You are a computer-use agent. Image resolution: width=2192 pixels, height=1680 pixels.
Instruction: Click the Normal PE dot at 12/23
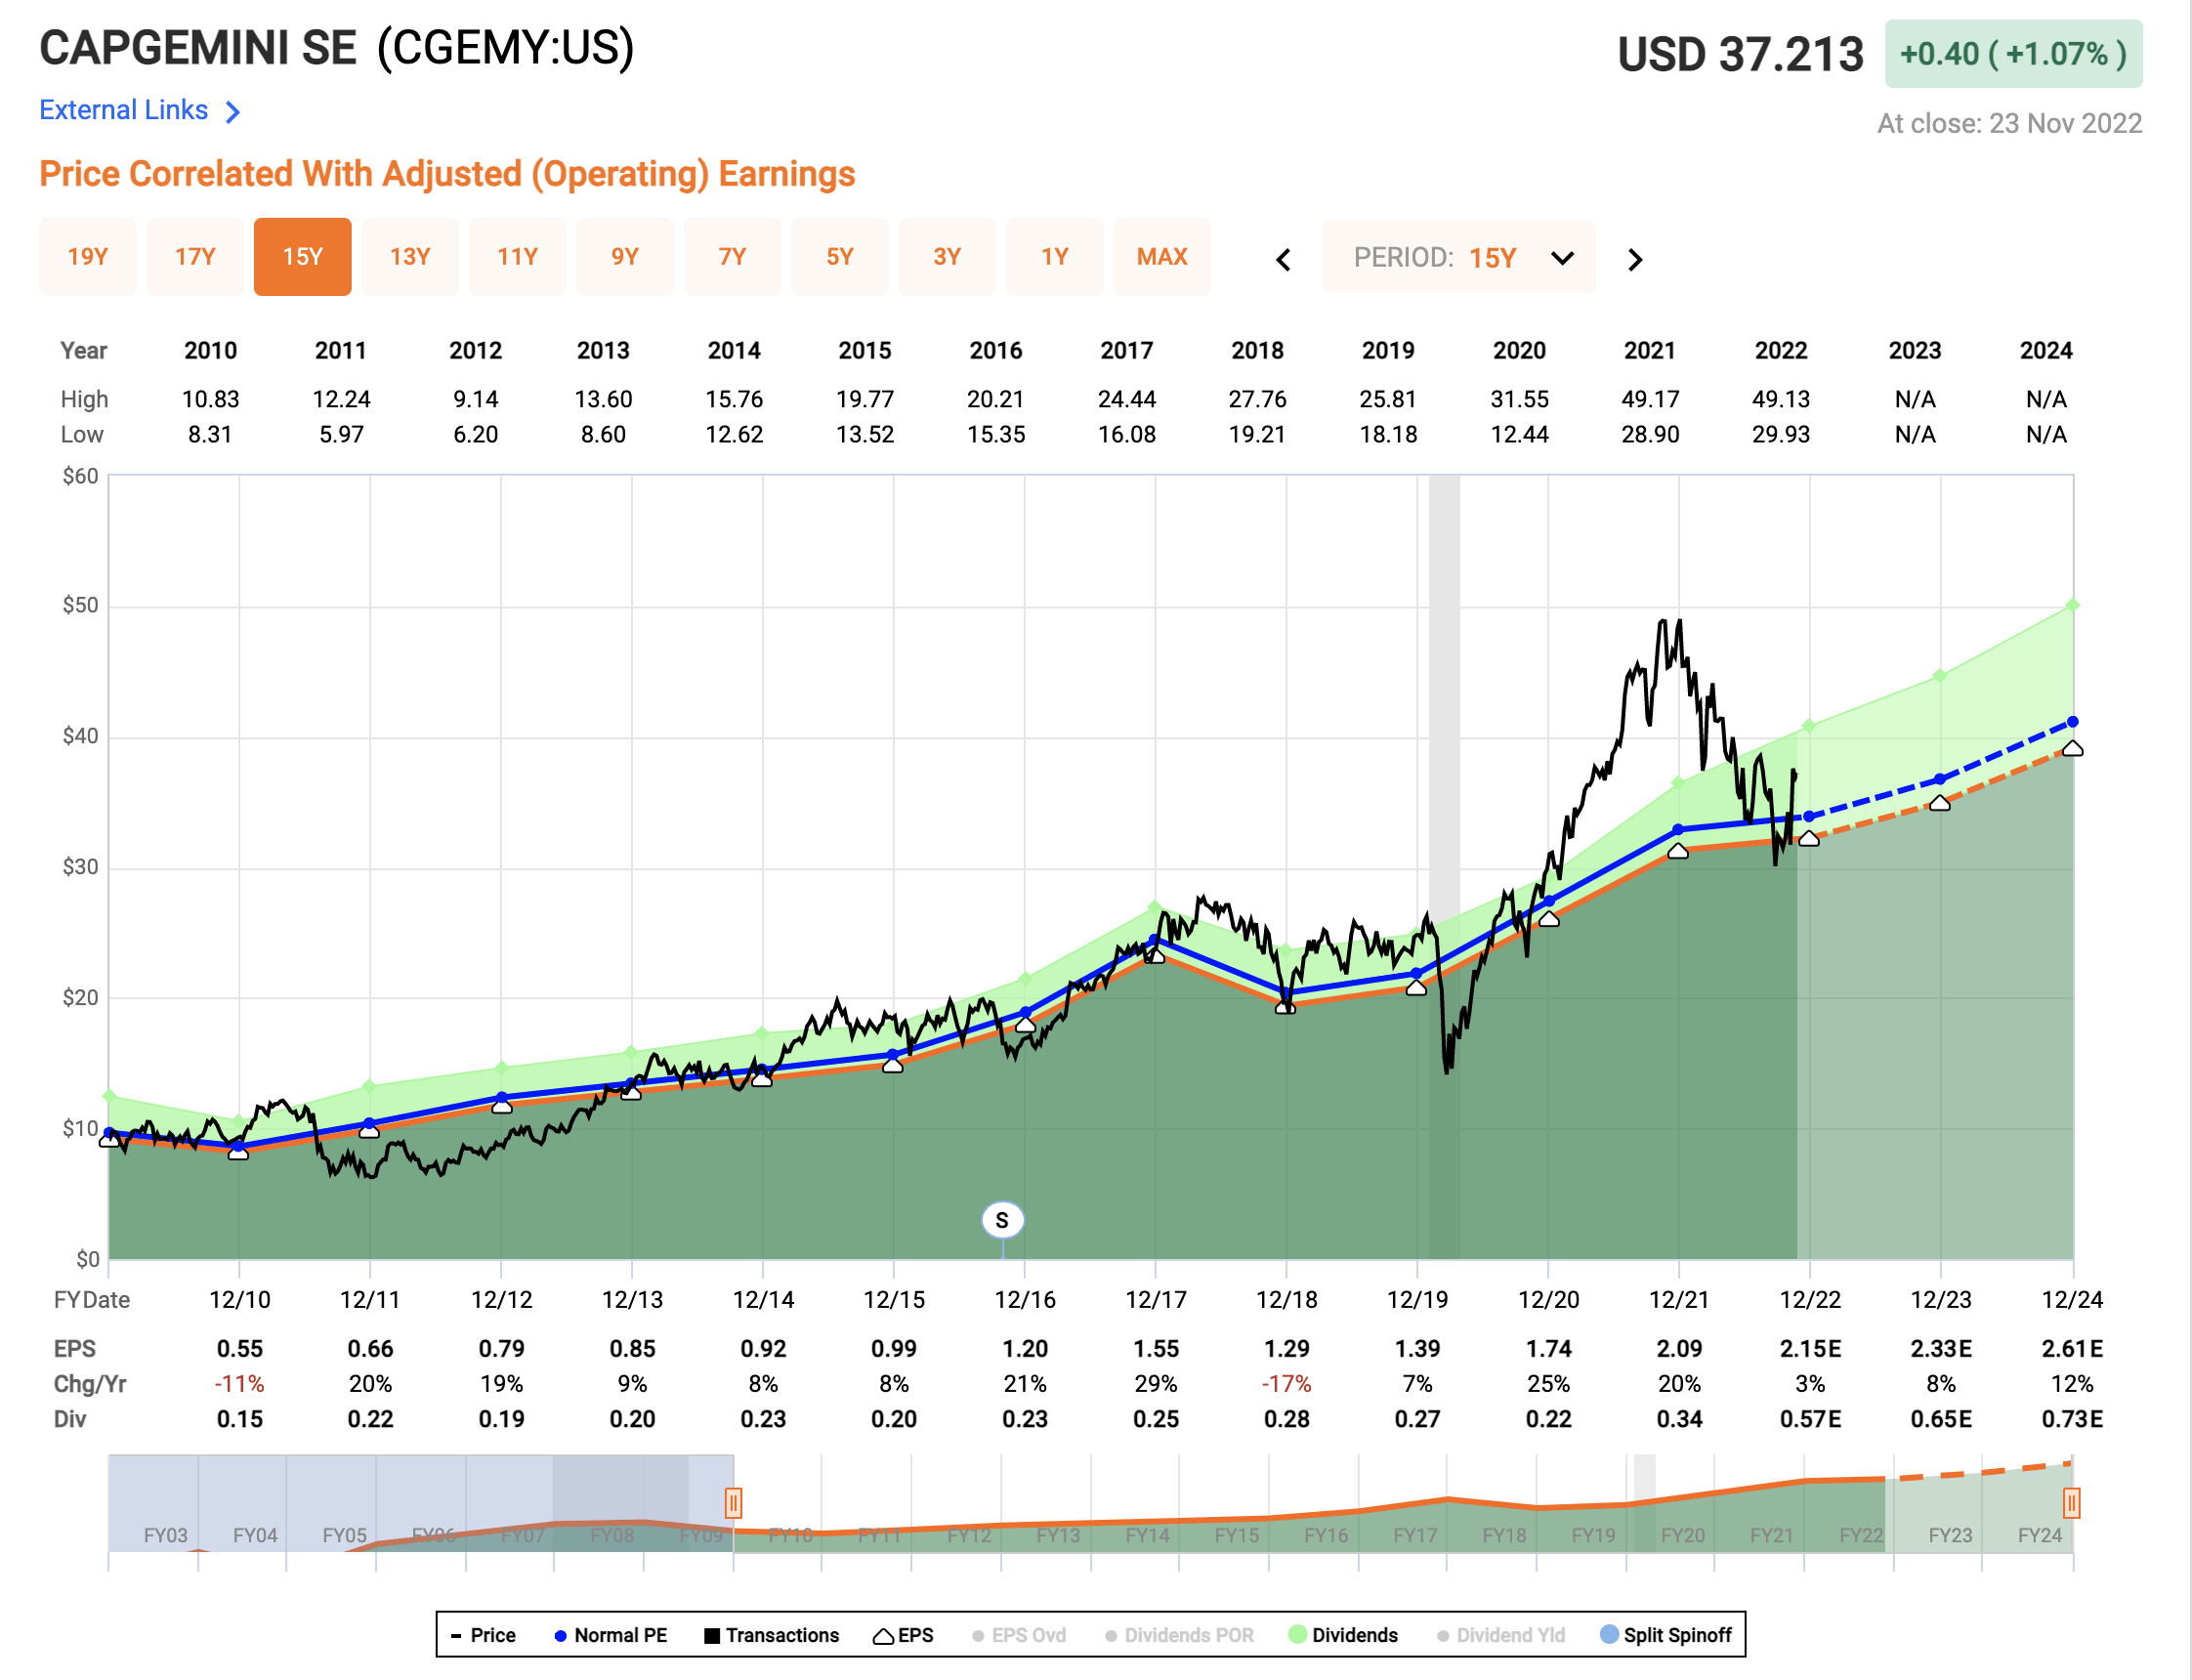pos(1940,779)
